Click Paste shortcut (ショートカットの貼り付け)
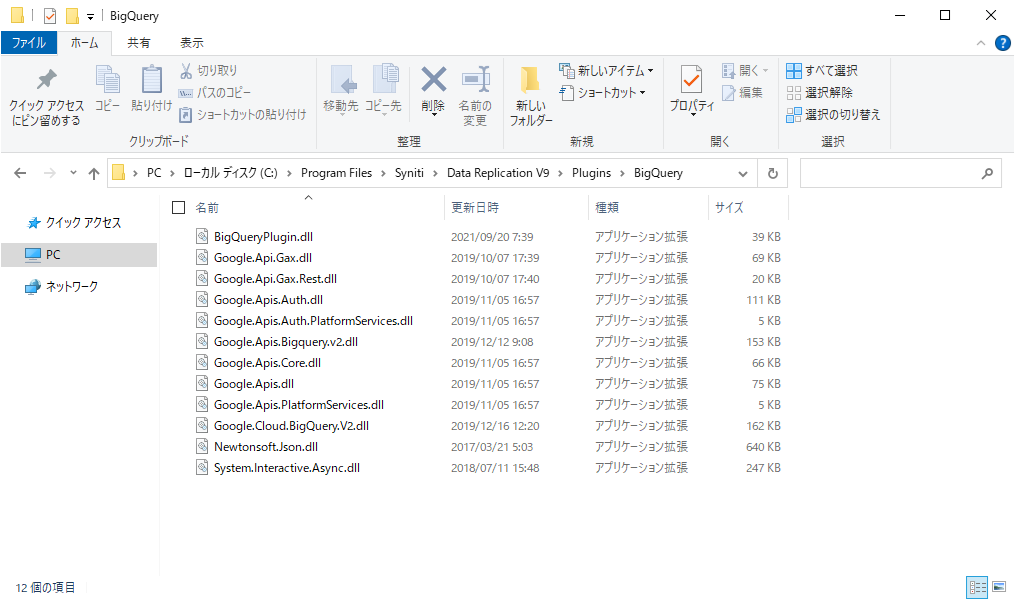Screen dimensions: 1015x600 (x=242, y=115)
